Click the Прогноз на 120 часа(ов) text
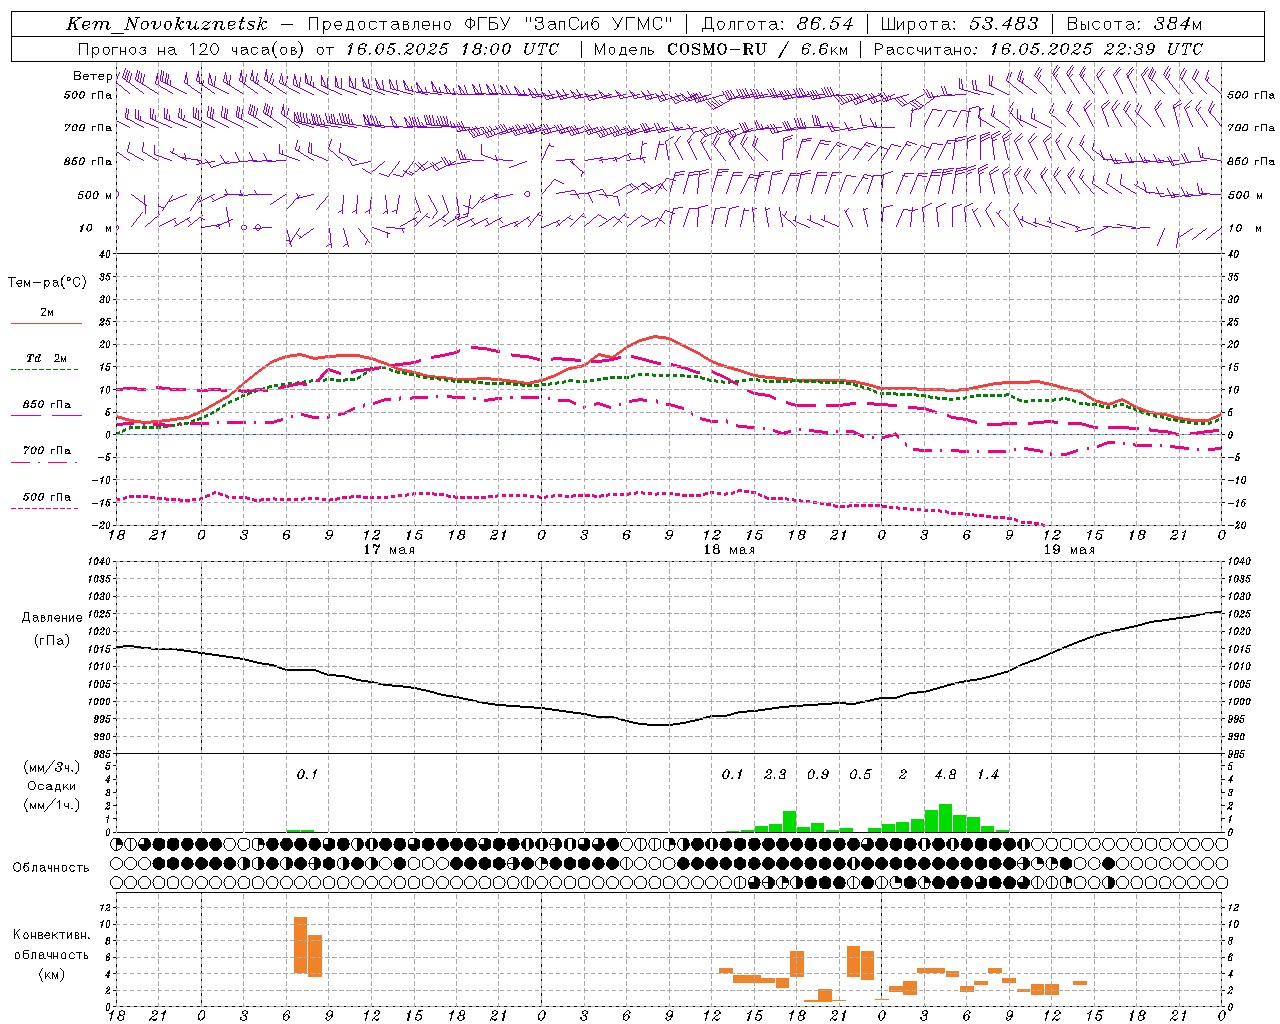 (x=192, y=49)
